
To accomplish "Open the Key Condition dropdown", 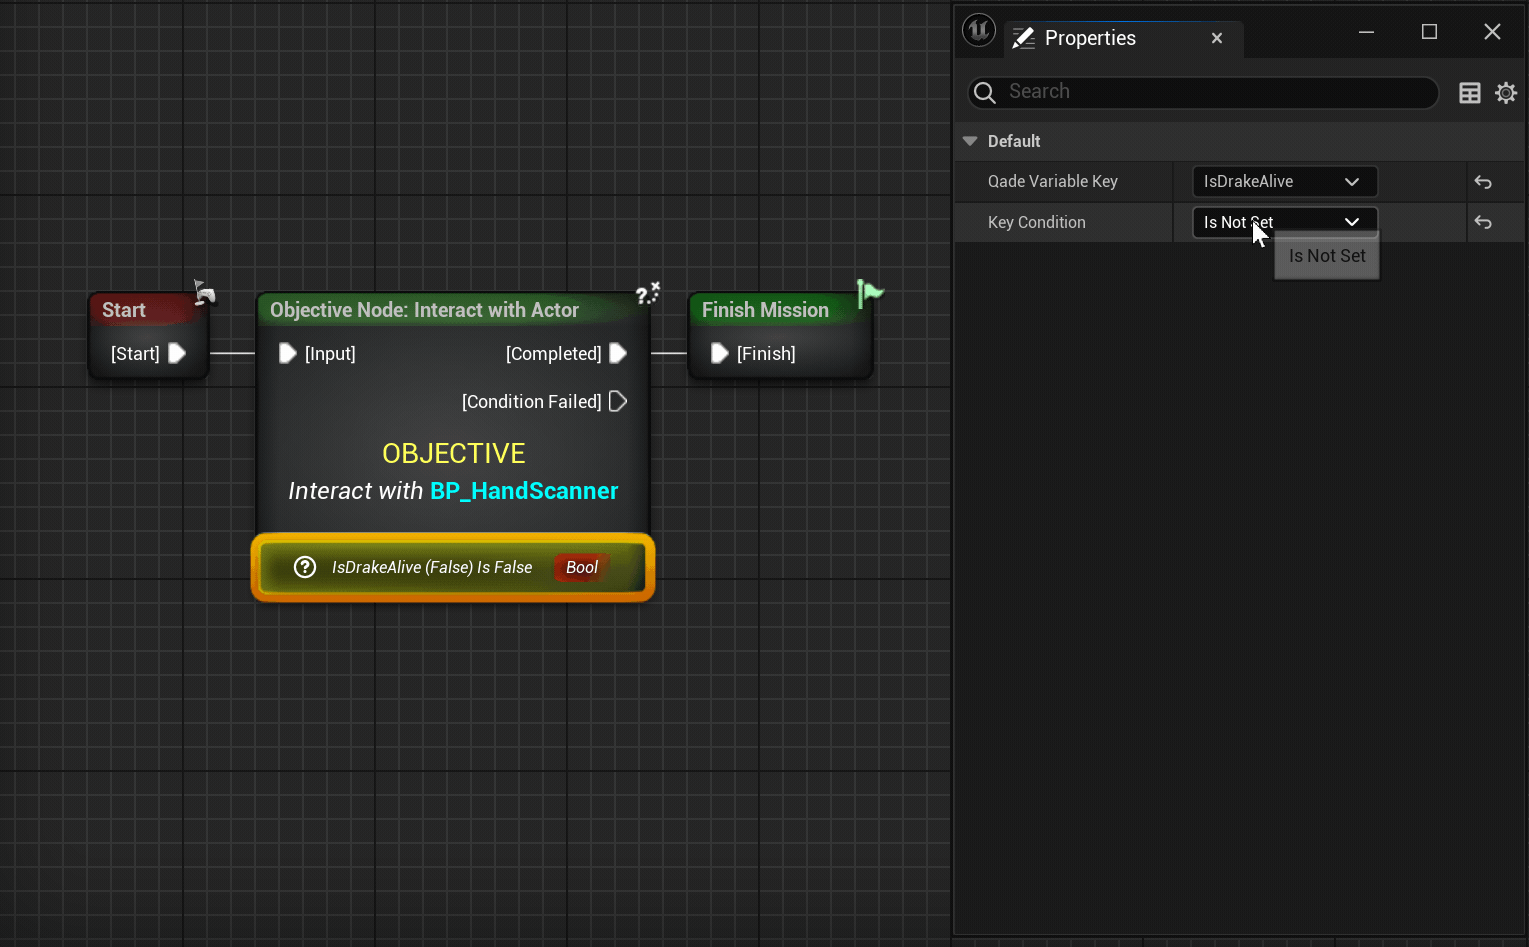I will (x=1285, y=222).
